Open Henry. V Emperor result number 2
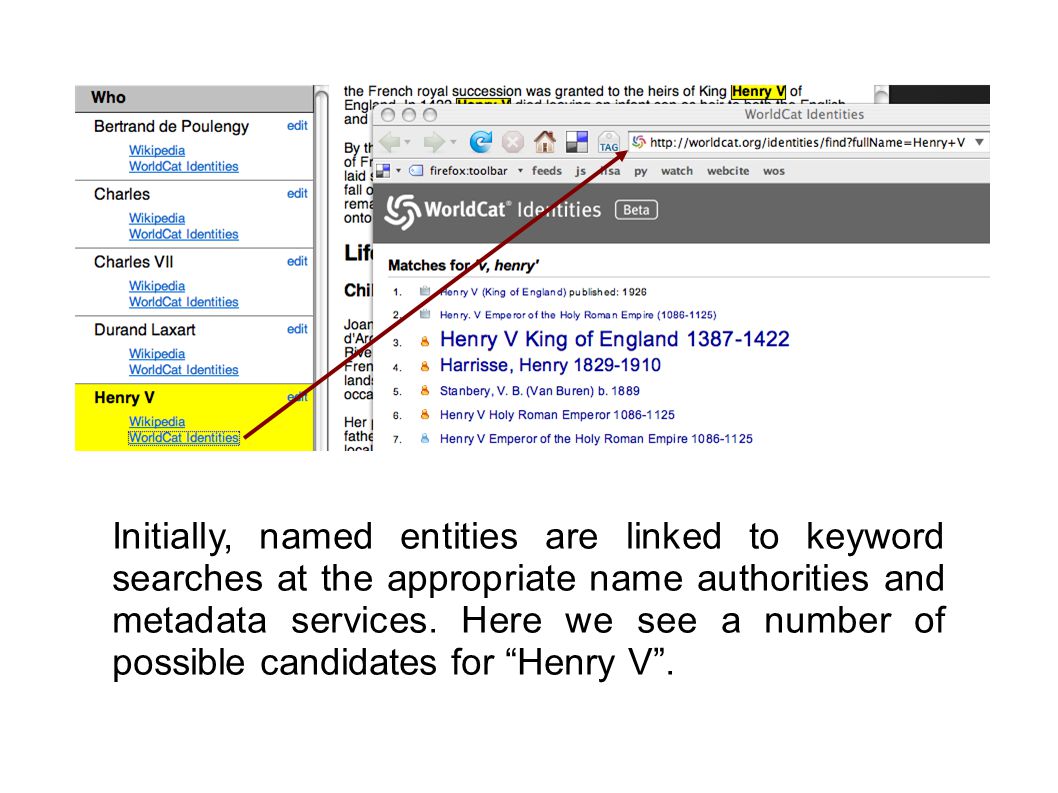This screenshot has width=1058, height=793. [x=578, y=315]
